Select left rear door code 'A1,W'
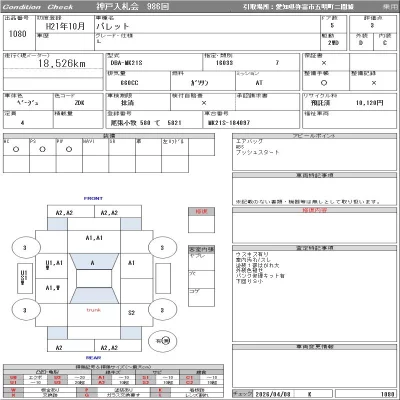Image resolution: width=400 pixels, height=400 pixels. tap(53, 288)
